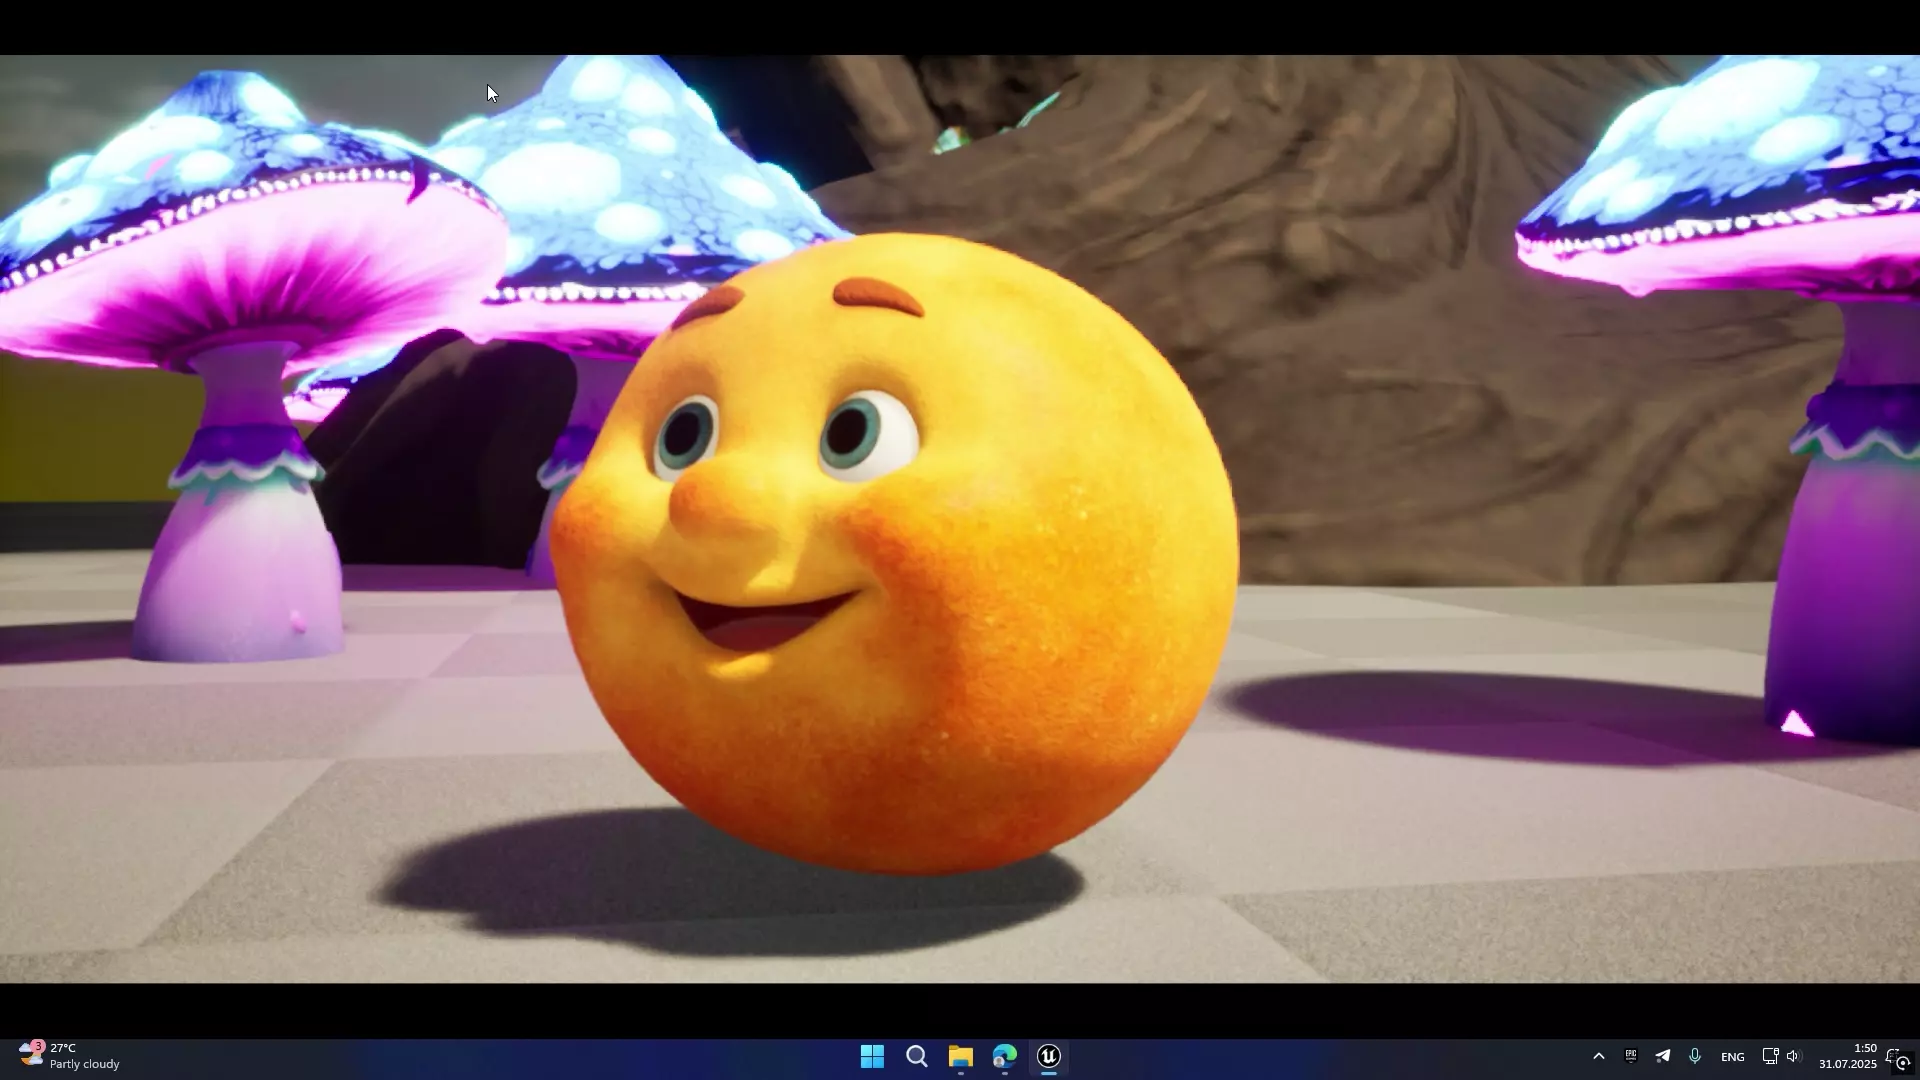Switch input language via ENG indicator
This screenshot has width=1920, height=1080.
point(1732,1057)
